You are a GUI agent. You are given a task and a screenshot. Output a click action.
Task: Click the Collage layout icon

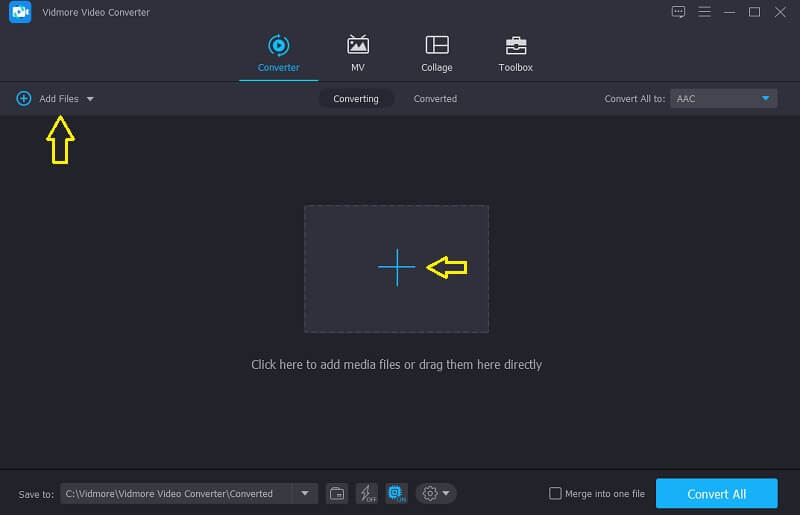coord(436,45)
